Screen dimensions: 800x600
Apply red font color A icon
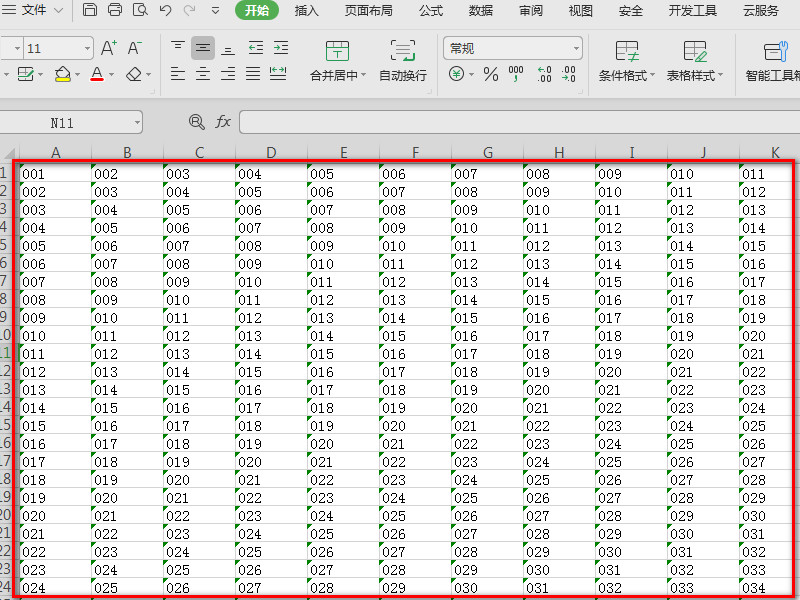click(x=97, y=74)
